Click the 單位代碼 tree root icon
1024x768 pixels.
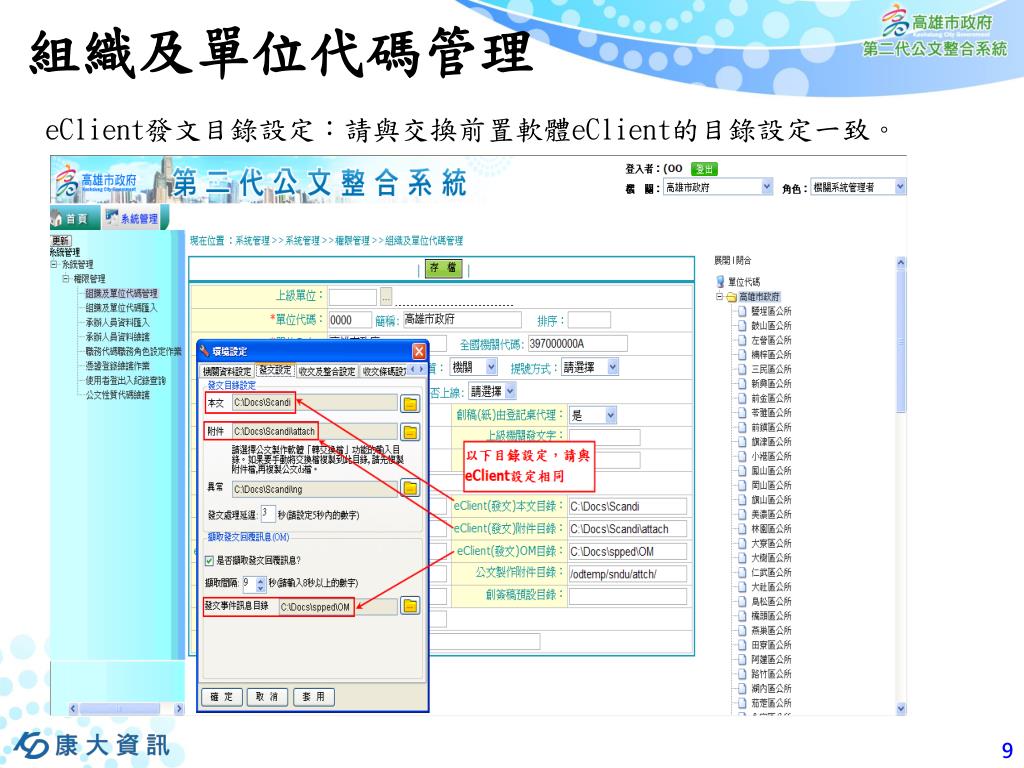(720, 281)
